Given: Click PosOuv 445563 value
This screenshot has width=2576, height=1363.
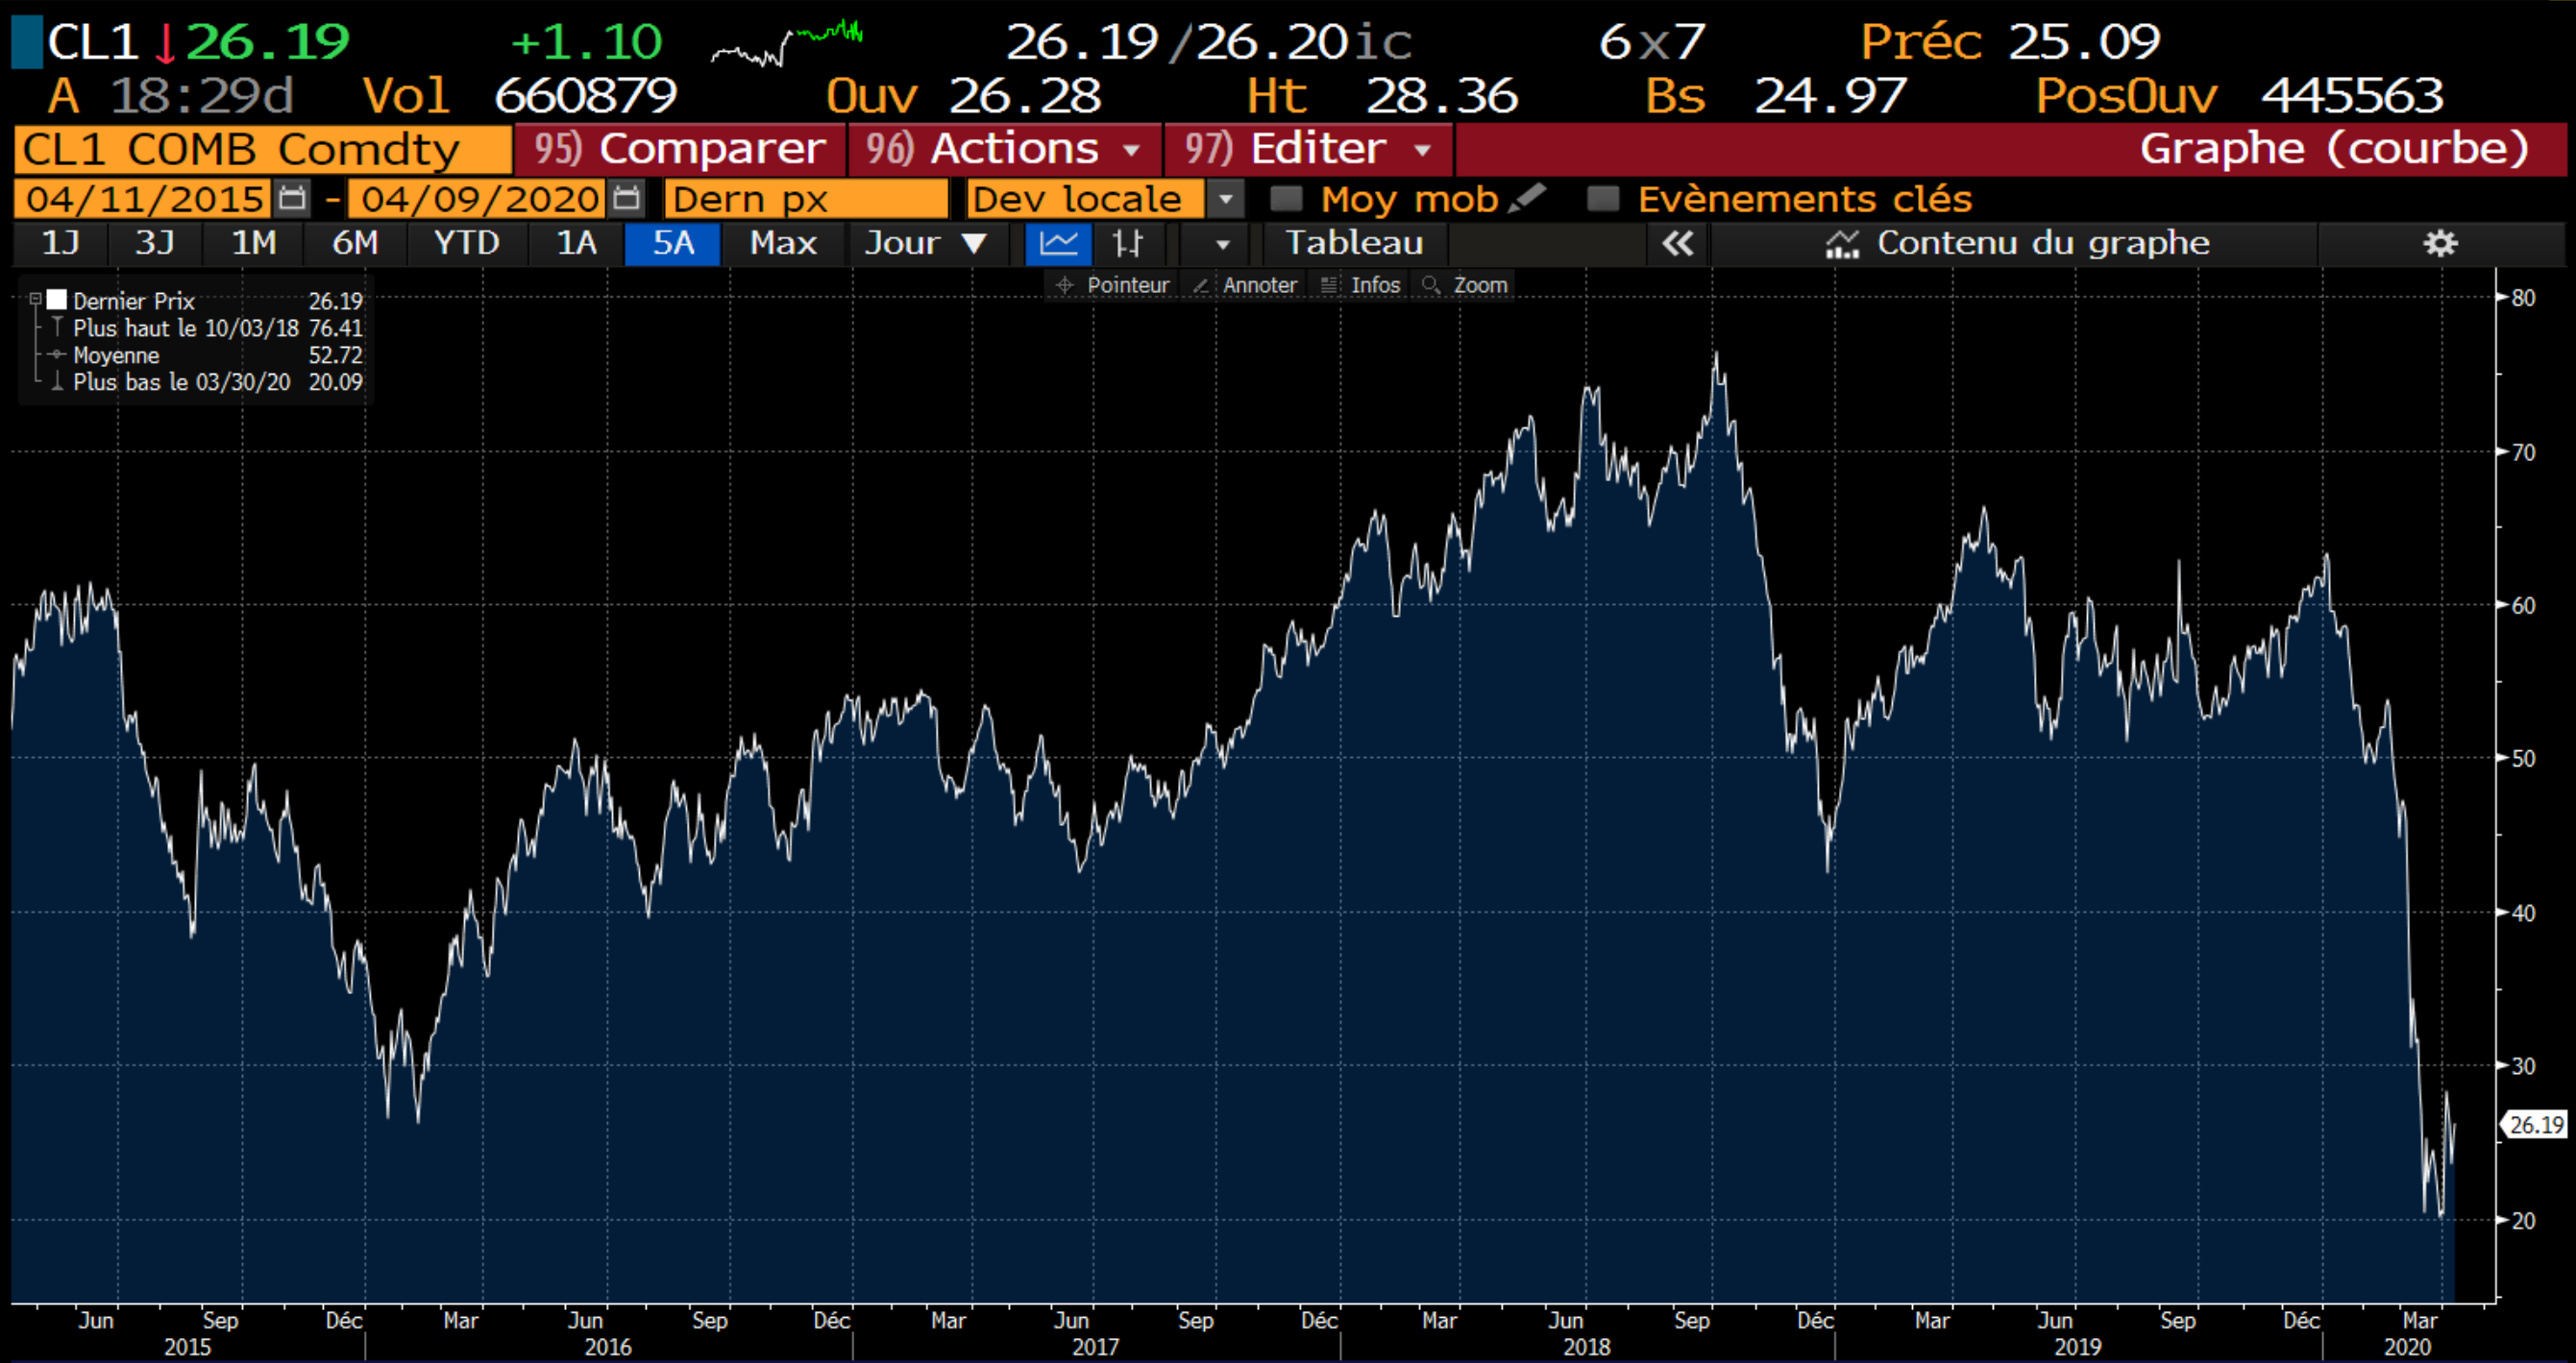Looking at the screenshot, I should click(2352, 96).
